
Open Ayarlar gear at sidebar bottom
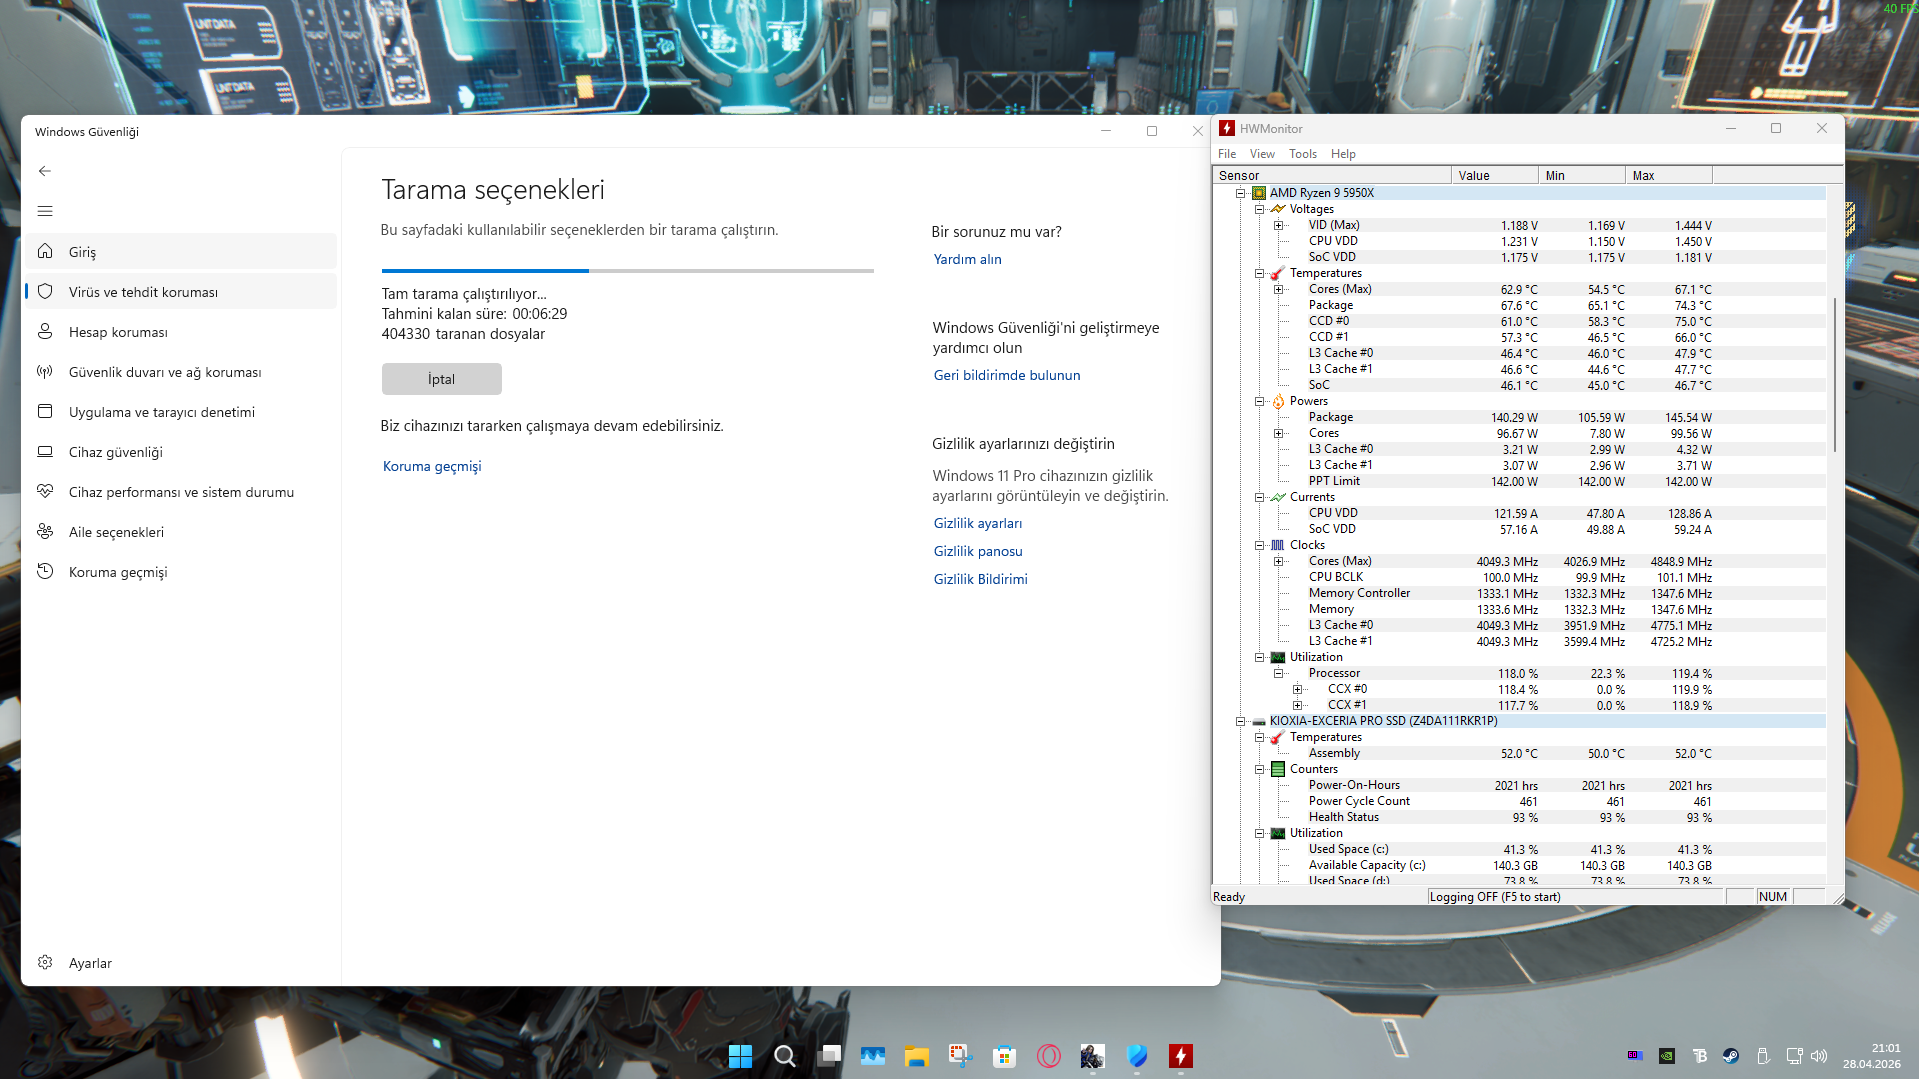pos(181,963)
